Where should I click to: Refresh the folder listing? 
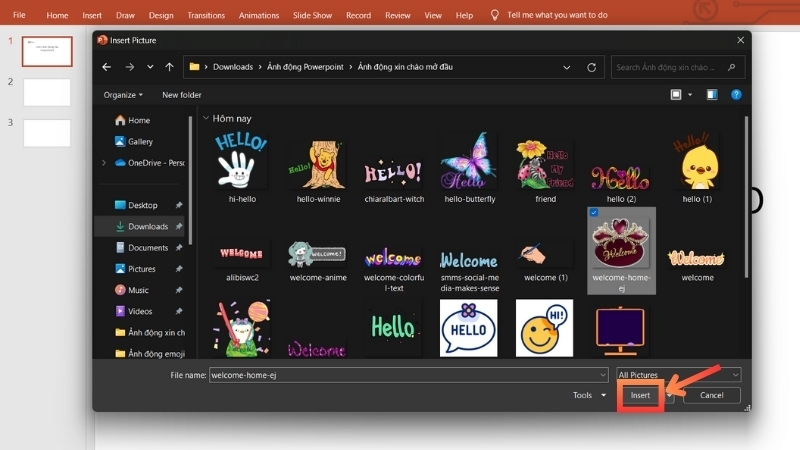click(591, 67)
